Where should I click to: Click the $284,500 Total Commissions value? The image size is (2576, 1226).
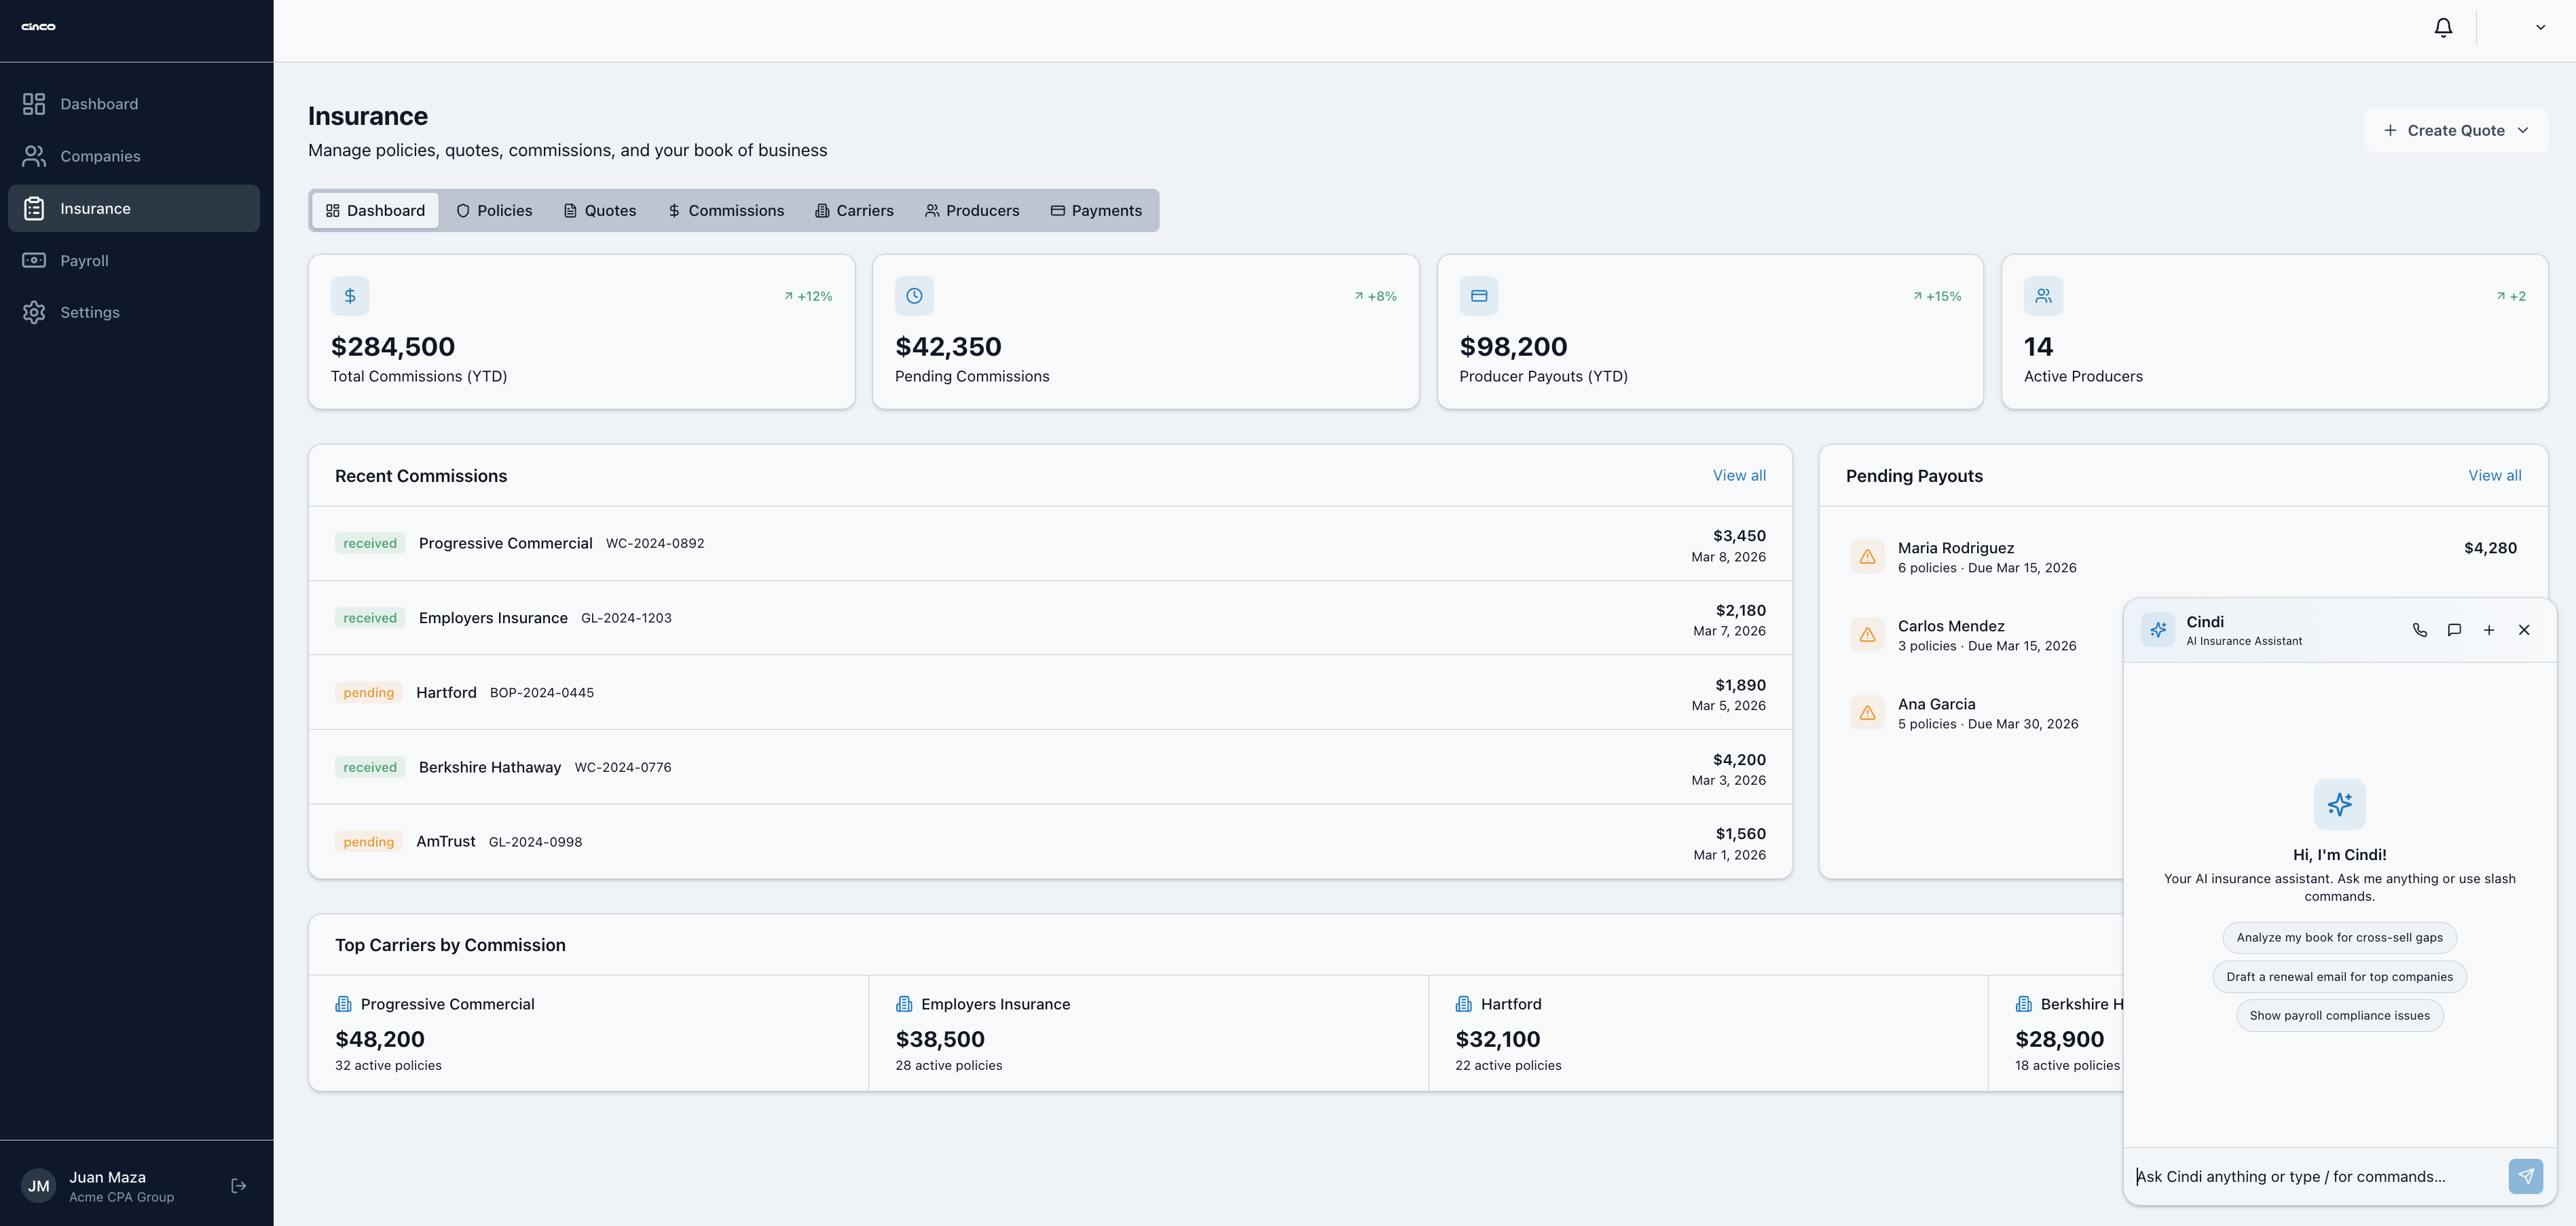click(393, 347)
